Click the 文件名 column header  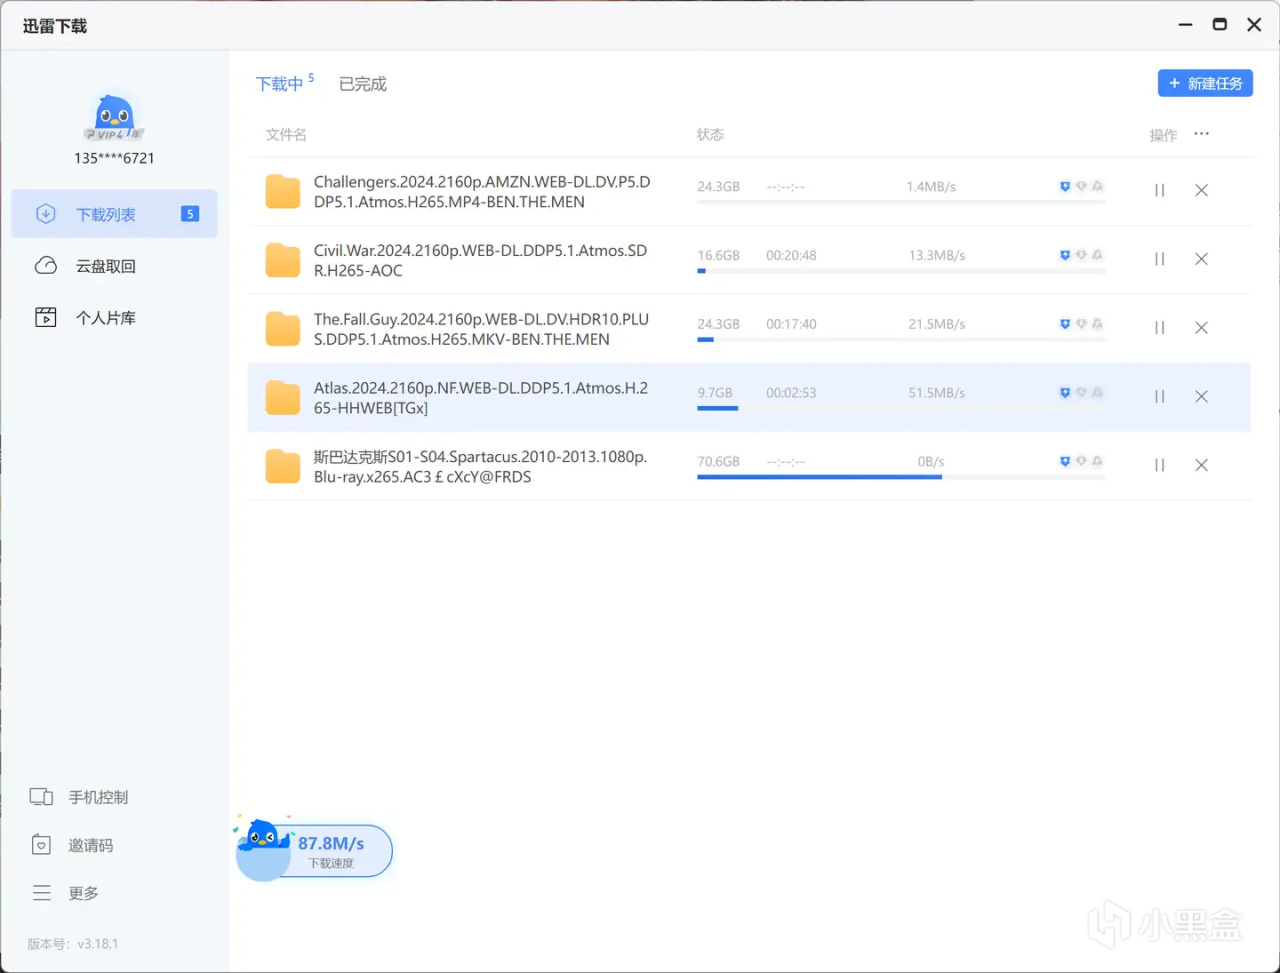286,134
